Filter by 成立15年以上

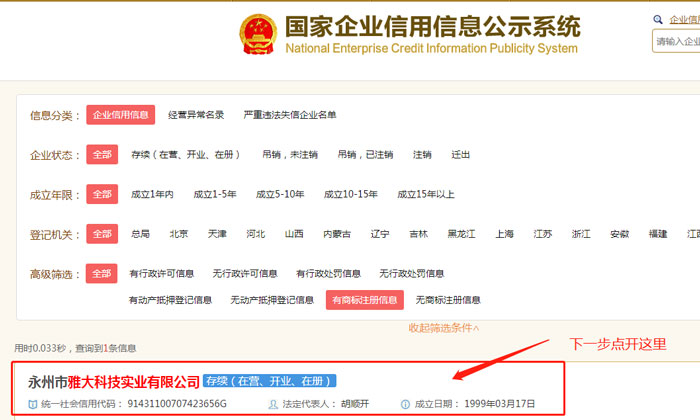click(426, 194)
